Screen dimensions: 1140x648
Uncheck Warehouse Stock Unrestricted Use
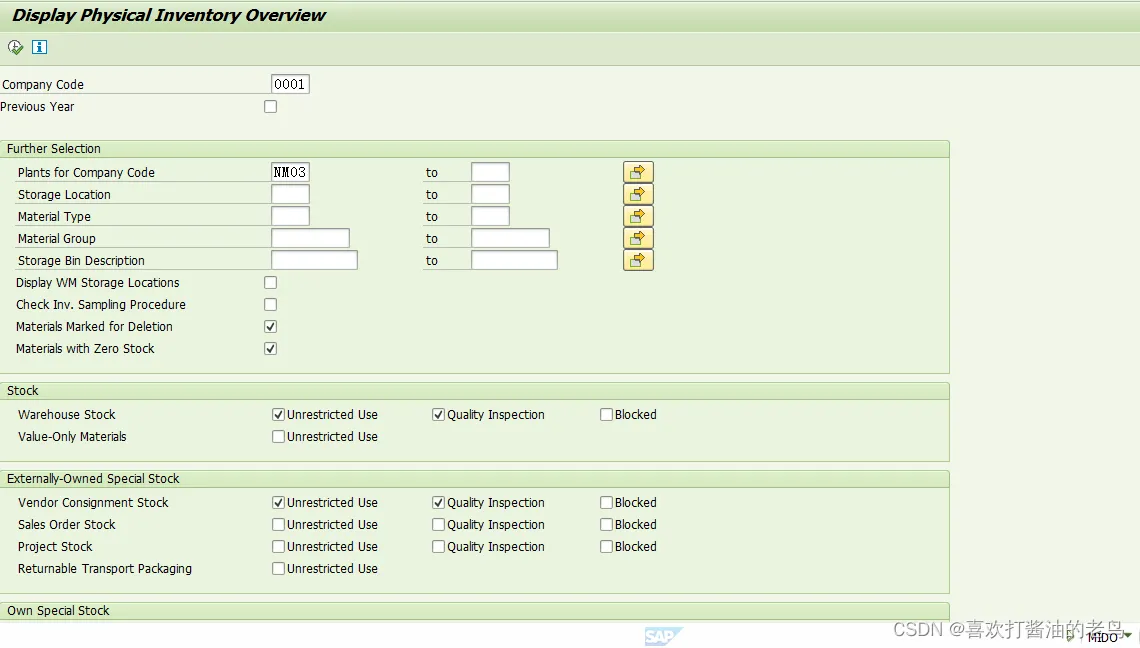(x=278, y=415)
